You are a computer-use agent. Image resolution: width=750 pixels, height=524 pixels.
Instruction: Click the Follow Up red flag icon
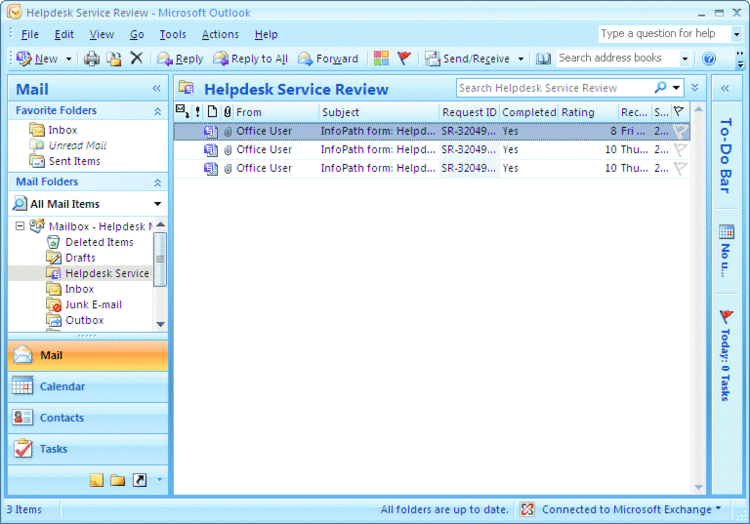[x=404, y=58]
